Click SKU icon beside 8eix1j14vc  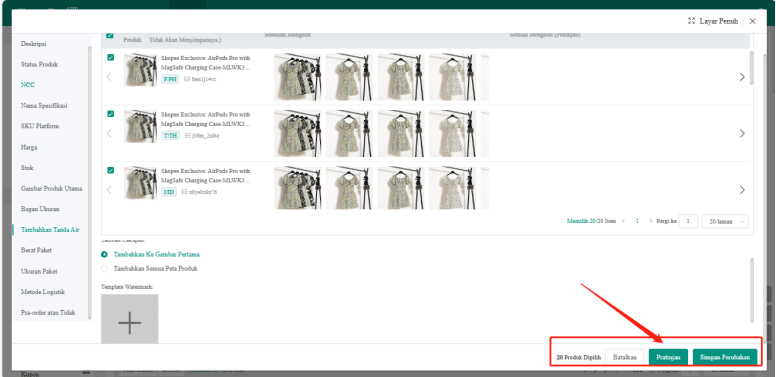click(187, 79)
